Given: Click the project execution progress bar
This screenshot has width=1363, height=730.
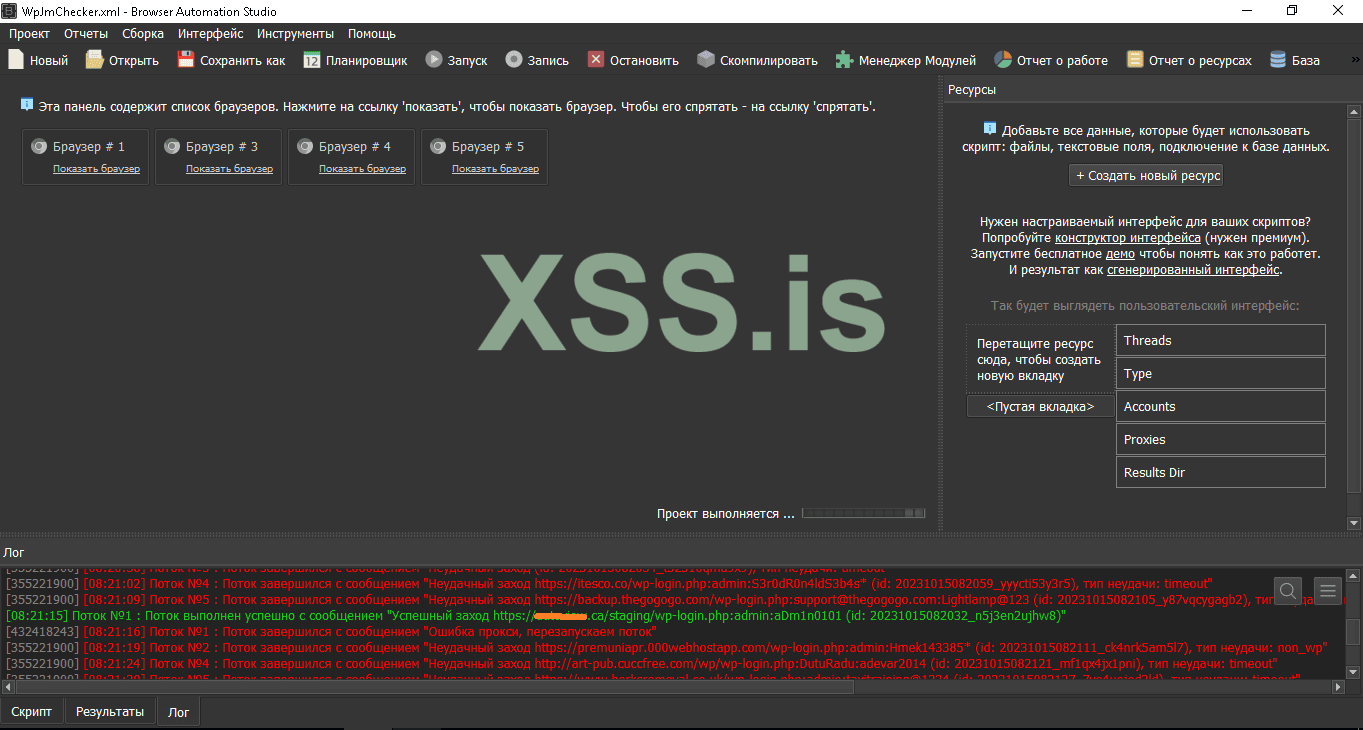Looking at the screenshot, I should [x=864, y=513].
